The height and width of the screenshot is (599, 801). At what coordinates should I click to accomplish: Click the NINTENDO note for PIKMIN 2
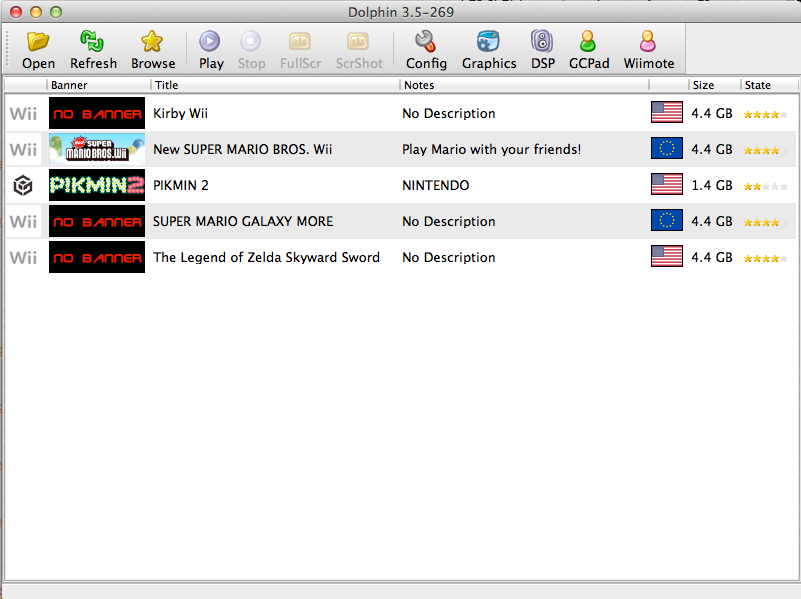436,185
